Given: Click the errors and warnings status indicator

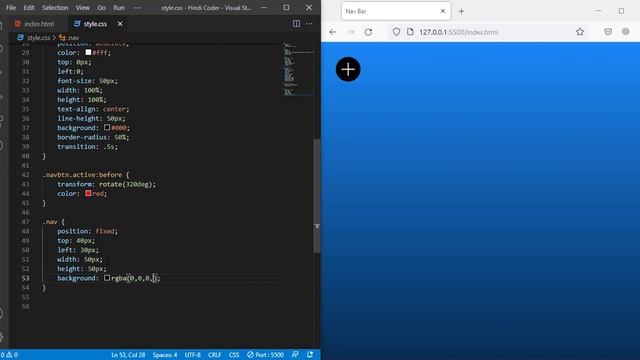Looking at the screenshot, I should pyautogui.click(x=9, y=355).
